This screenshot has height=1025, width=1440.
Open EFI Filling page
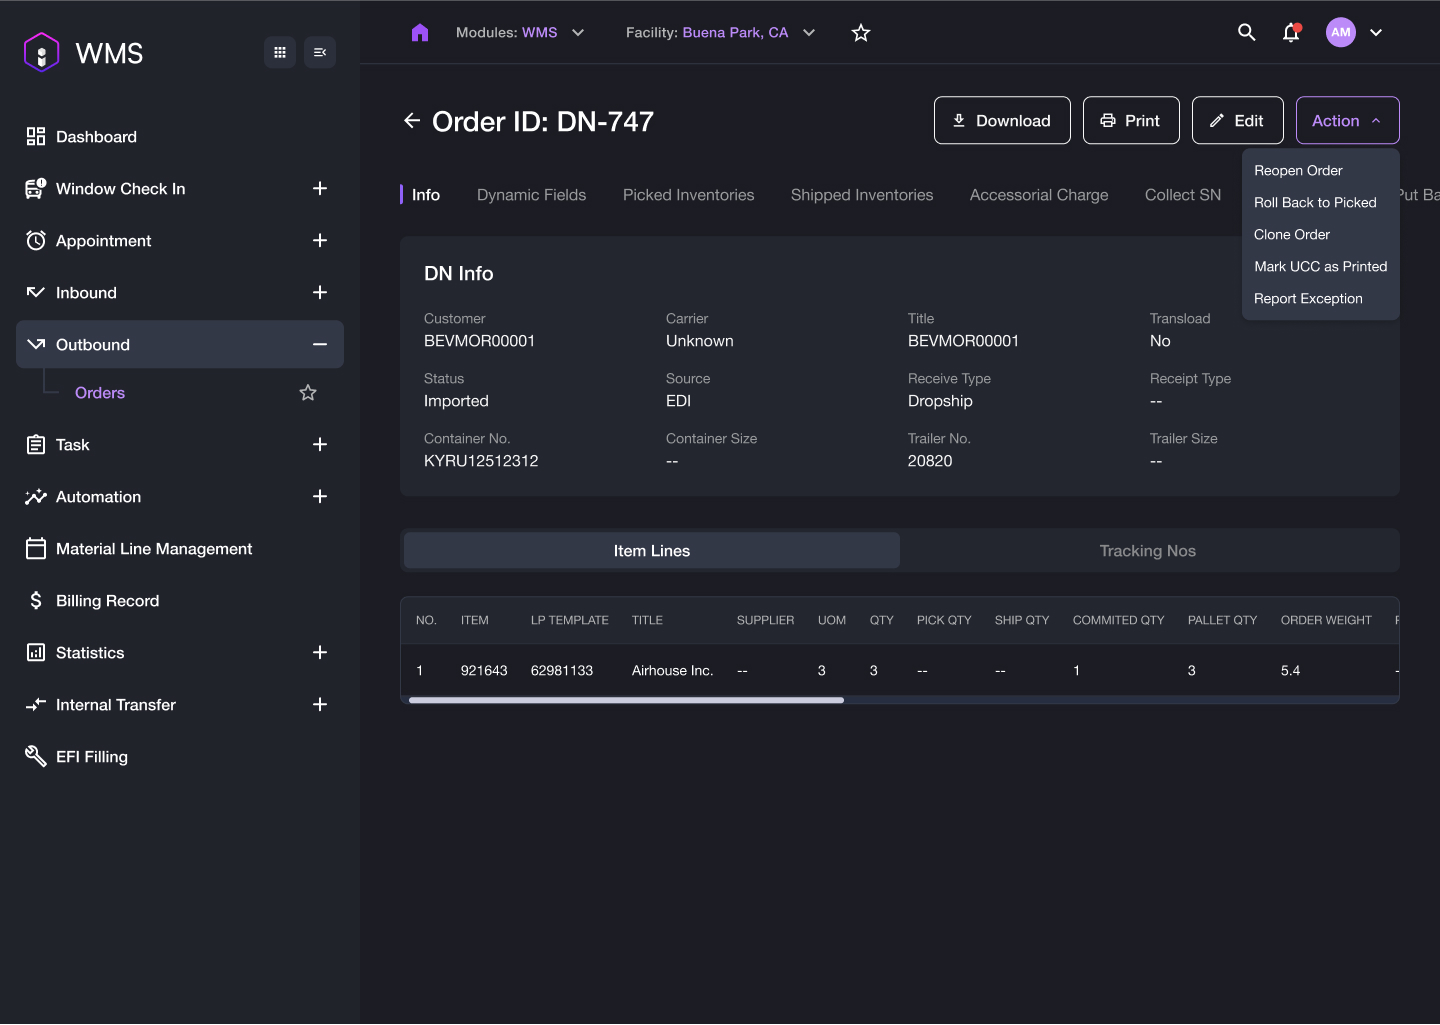(92, 757)
